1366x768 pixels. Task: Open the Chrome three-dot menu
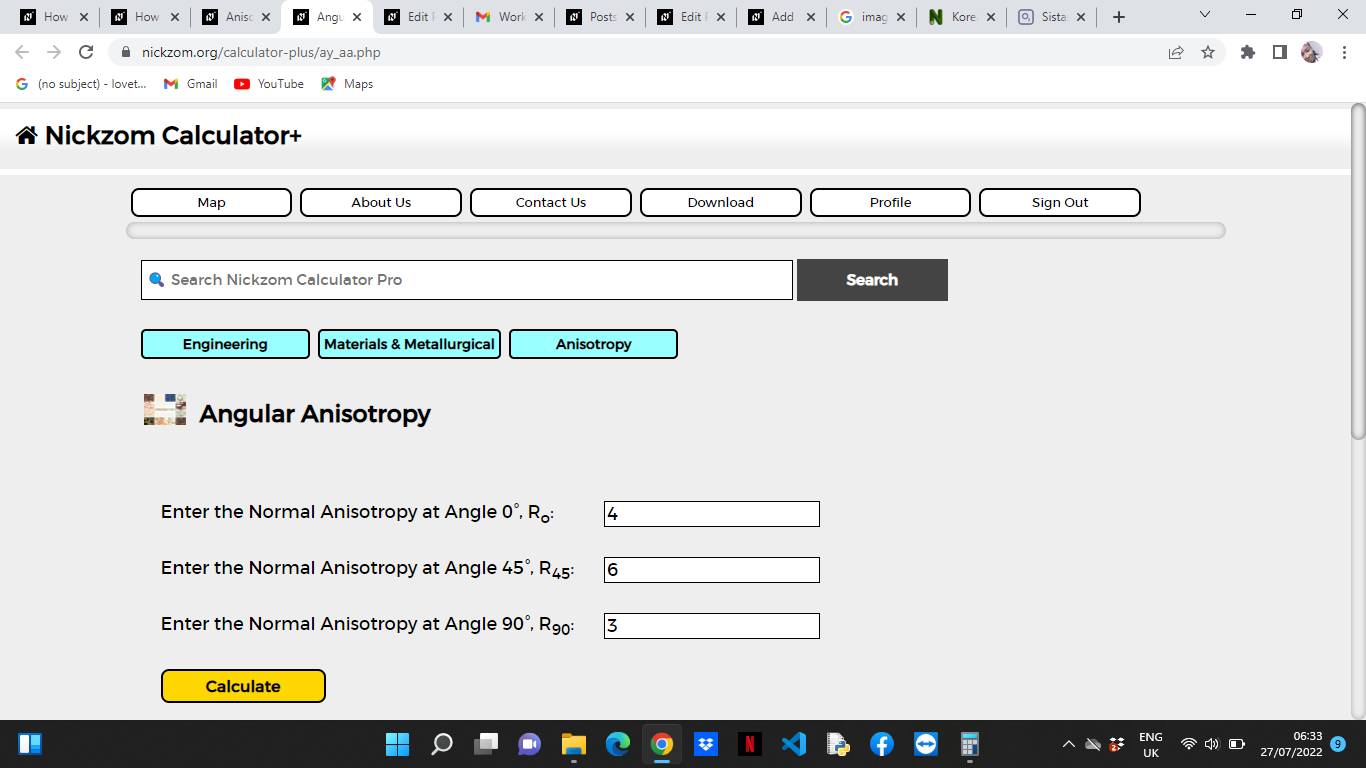point(1344,52)
